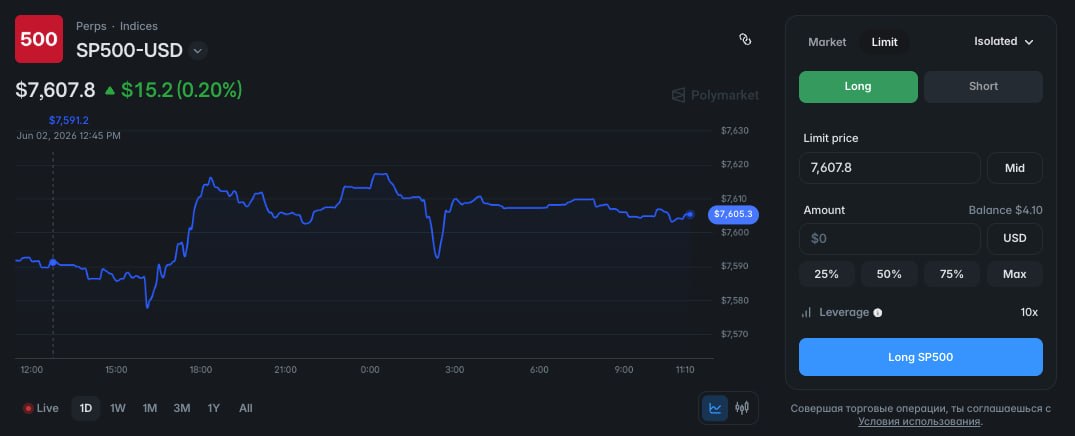Open the Leverage info tooltip icon
The image size is (1075, 436).
pos(878,313)
